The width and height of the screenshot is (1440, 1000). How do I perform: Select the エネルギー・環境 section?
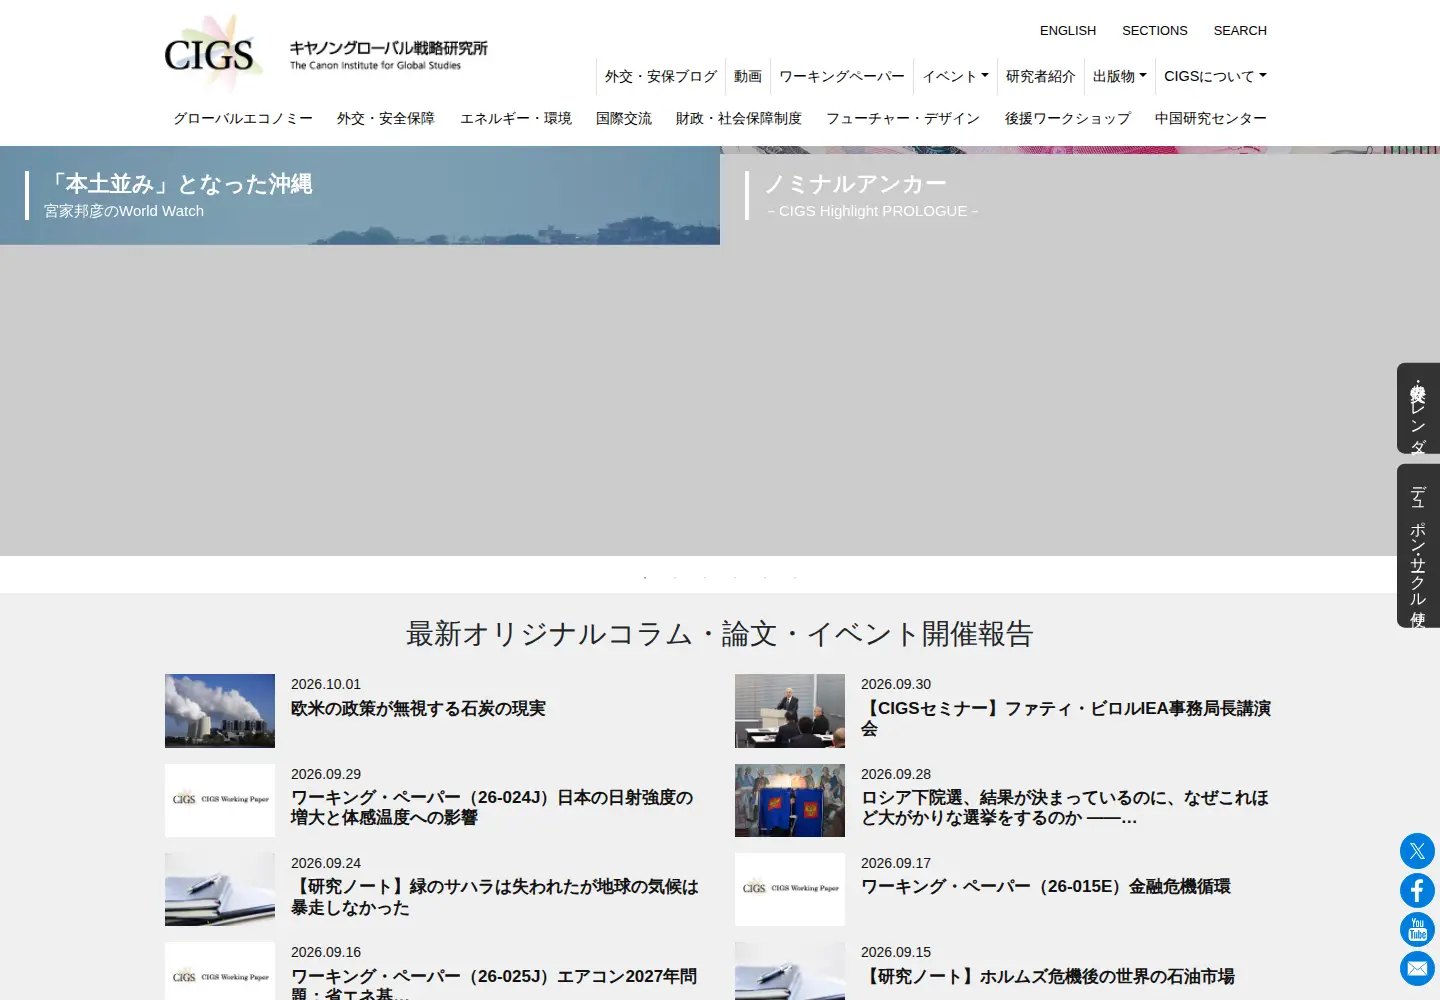(516, 118)
